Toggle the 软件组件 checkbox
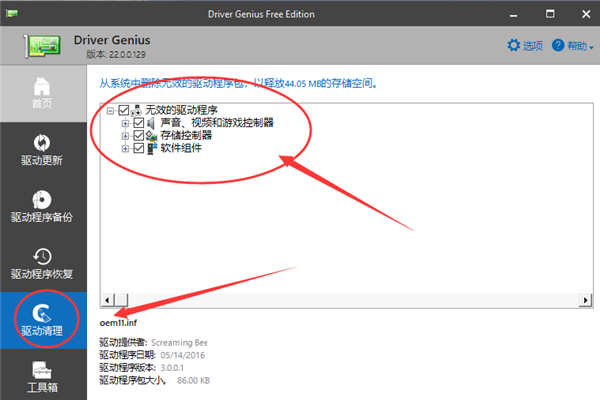Image resolution: width=600 pixels, height=400 pixels. 139,148
